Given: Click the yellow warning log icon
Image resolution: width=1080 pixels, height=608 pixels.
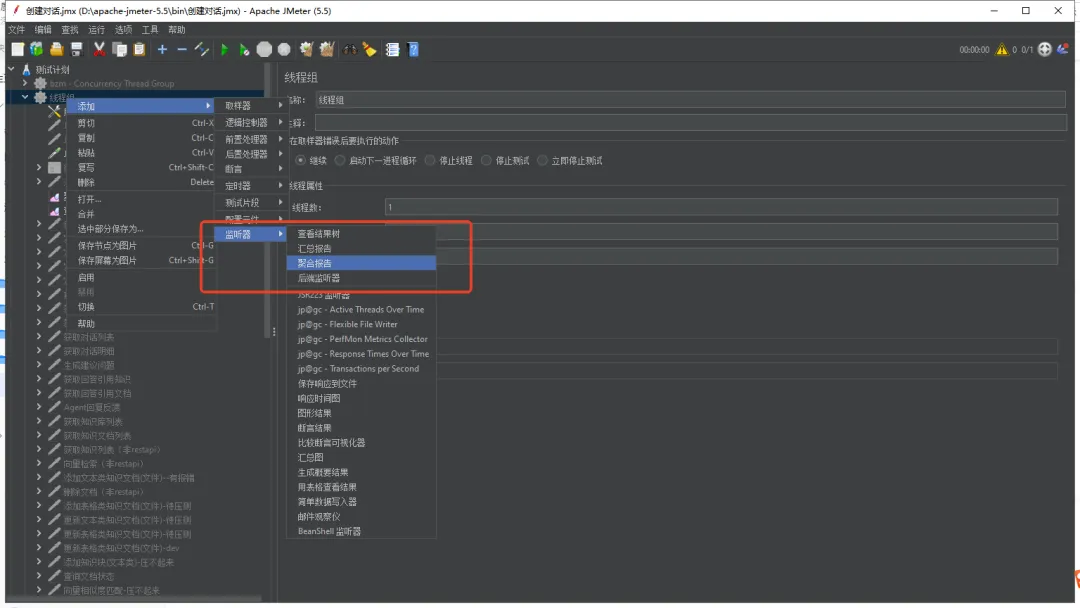Looking at the screenshot, I should click(1001, 49).
